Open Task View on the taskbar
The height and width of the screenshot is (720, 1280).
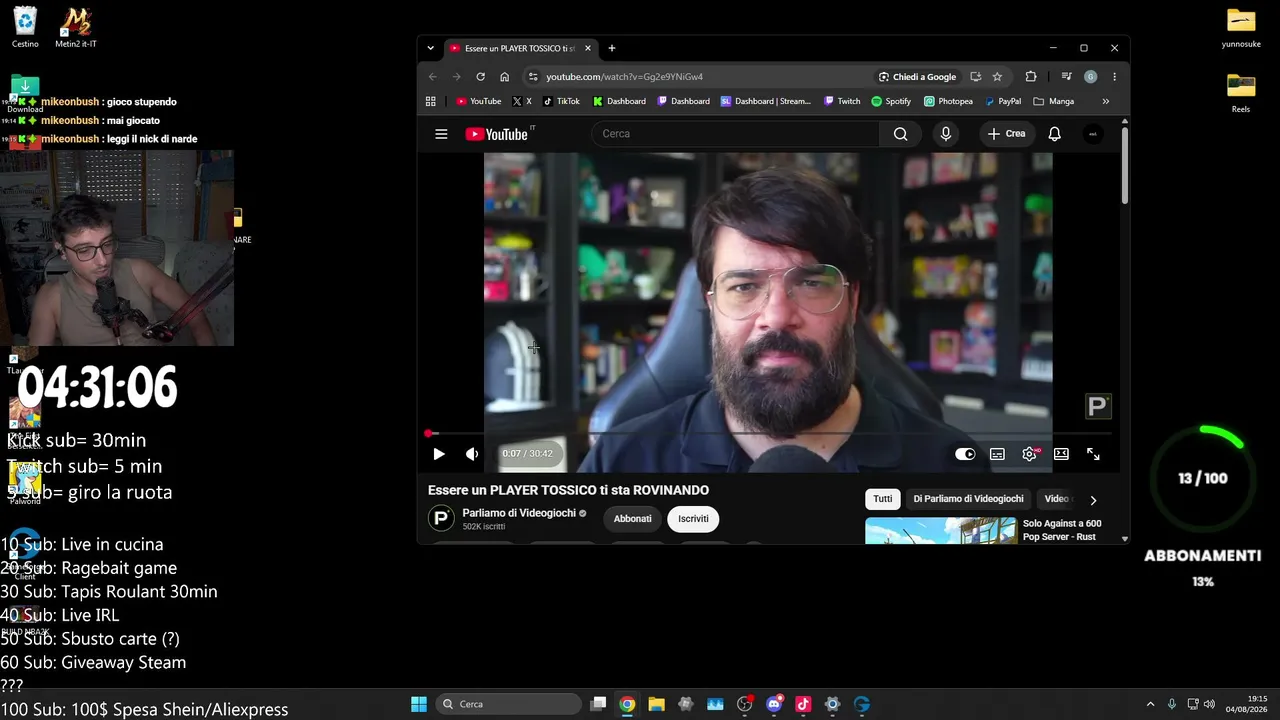(598, 704)
